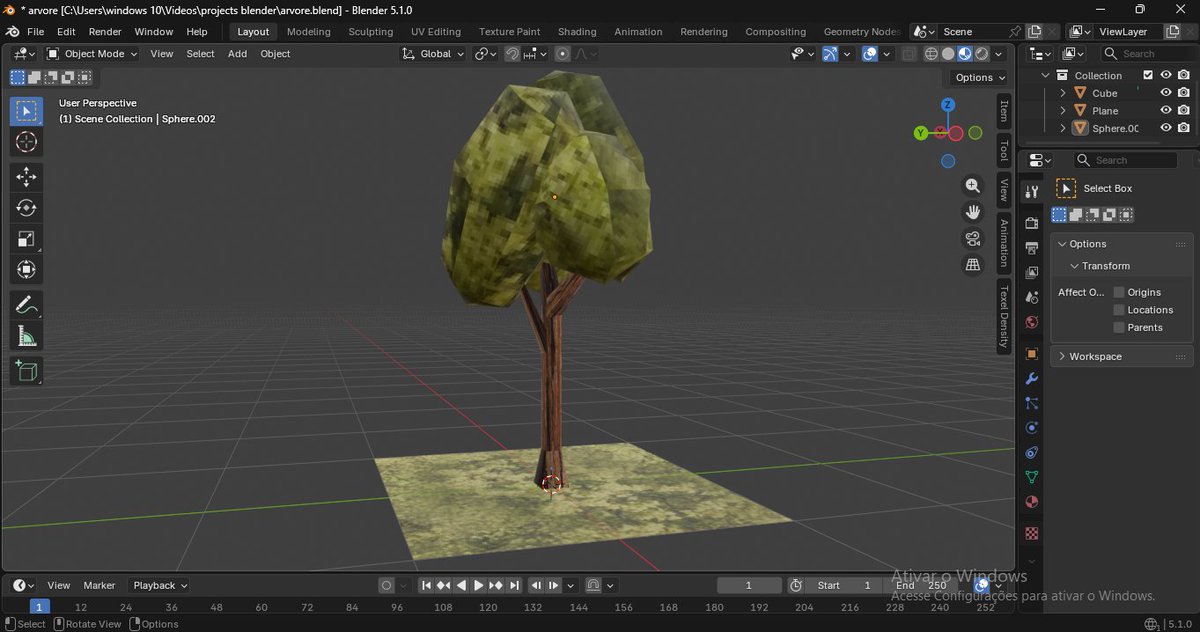
Task: Play animation forward in timeline
Action: [478, 585]
